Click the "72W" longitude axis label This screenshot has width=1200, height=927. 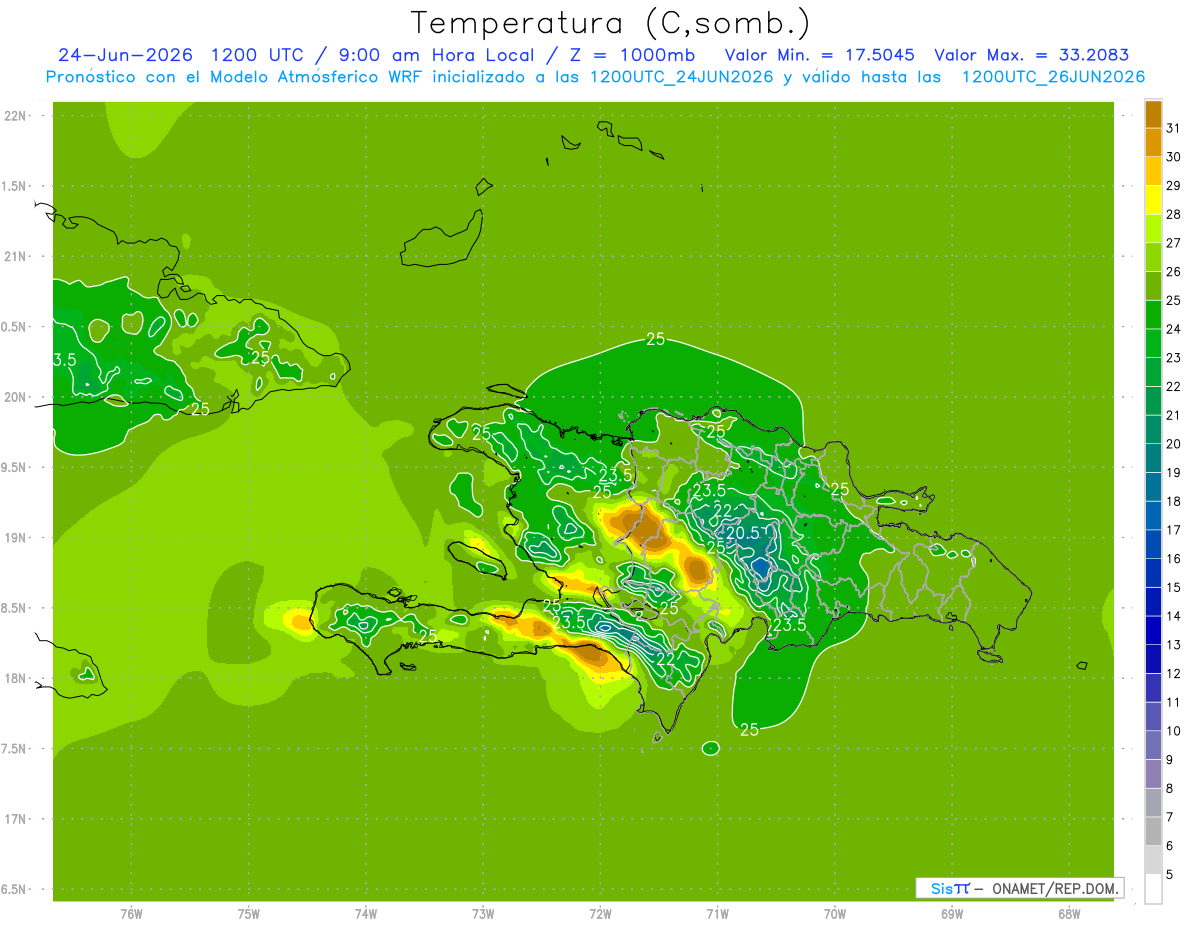(x=600, y=913)
